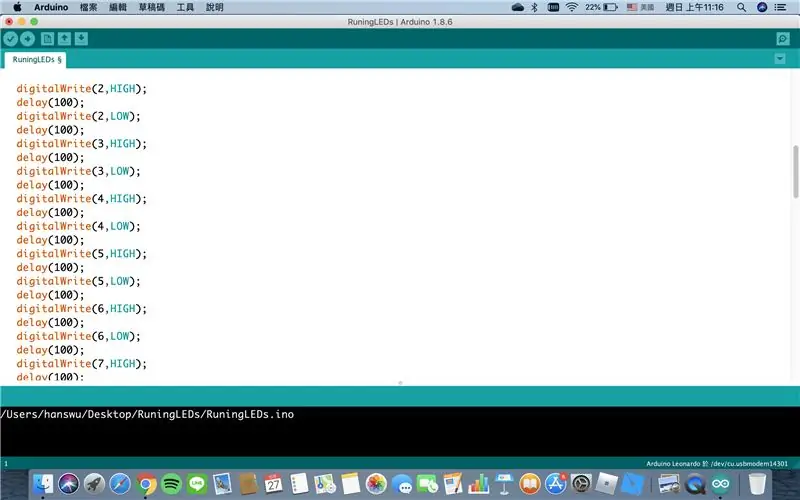Viewport: 800px width, 500px height.
Task: Click the Arduino icon in the Dock
Action: 720,484
